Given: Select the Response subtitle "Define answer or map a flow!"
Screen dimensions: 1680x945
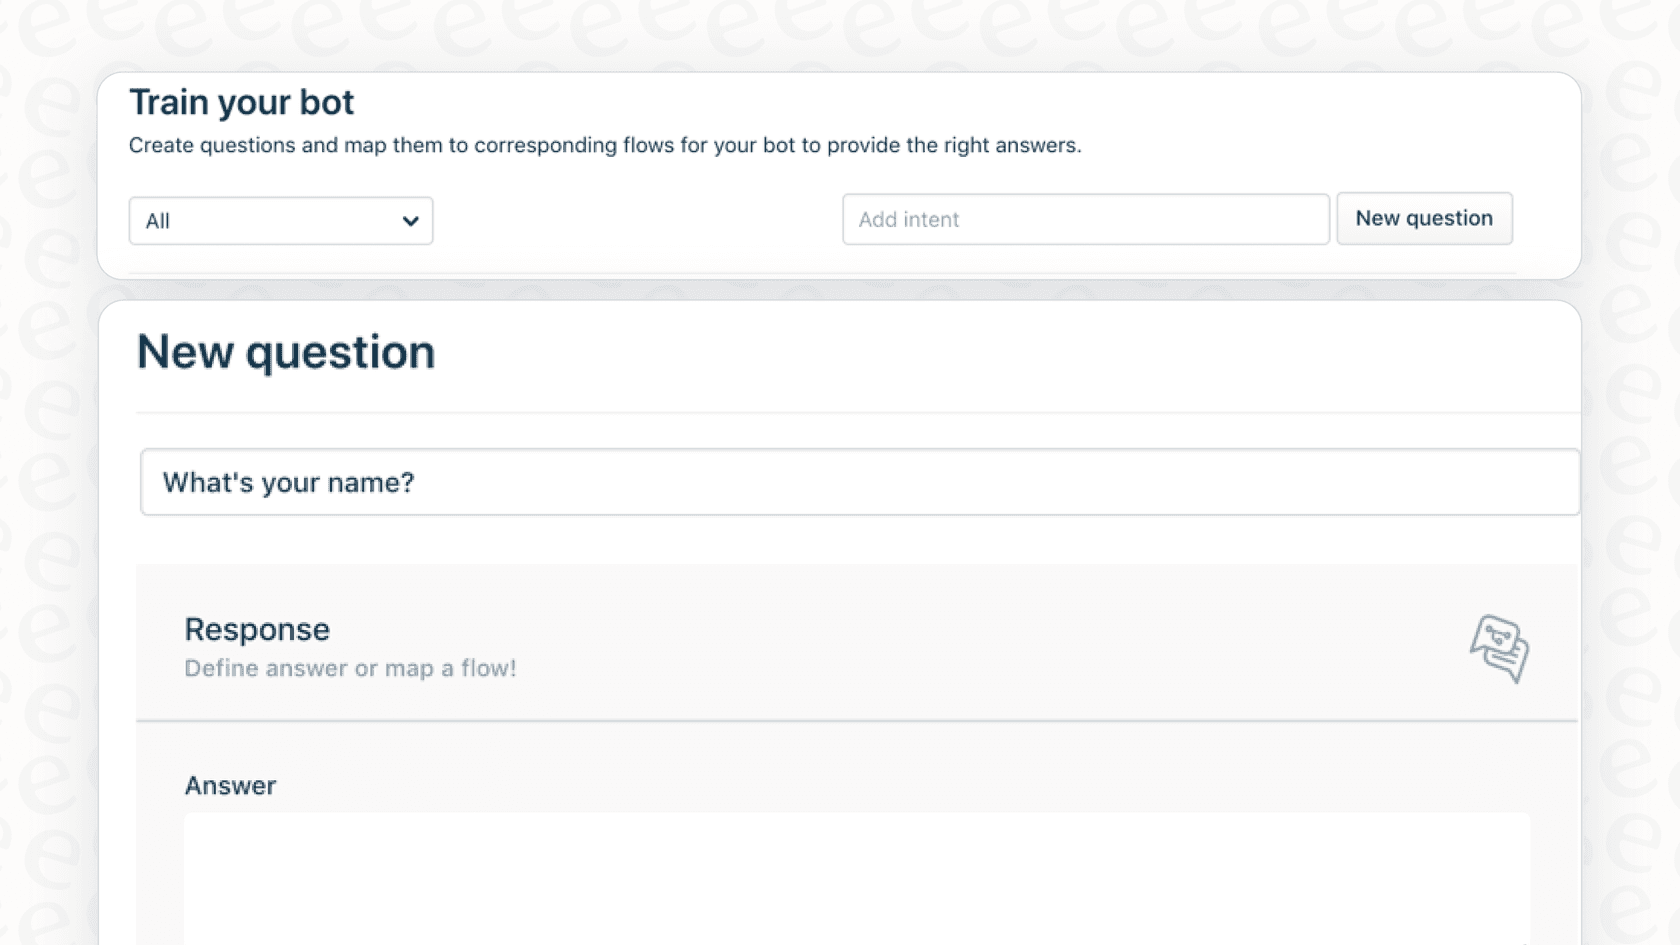Looking at the screenshot, I should click(350, 668).
